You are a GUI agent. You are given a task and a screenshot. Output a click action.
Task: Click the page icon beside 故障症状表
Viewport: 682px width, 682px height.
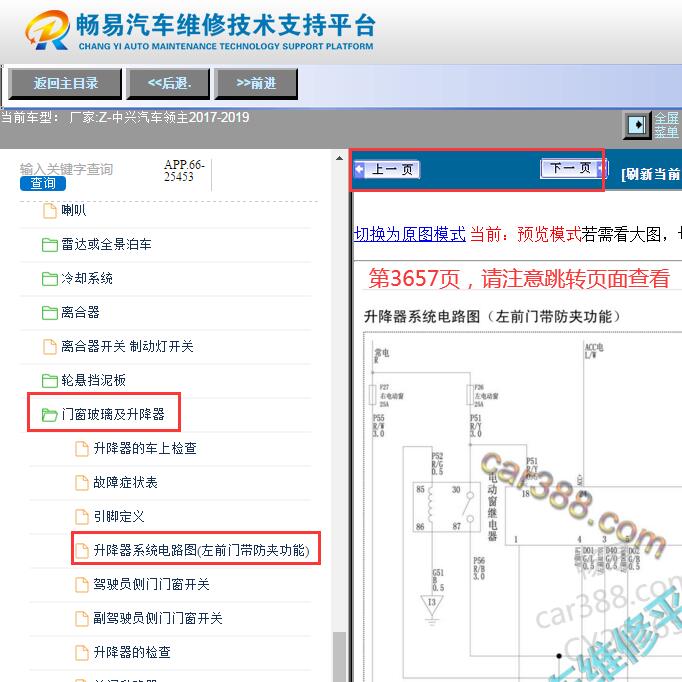82,482
